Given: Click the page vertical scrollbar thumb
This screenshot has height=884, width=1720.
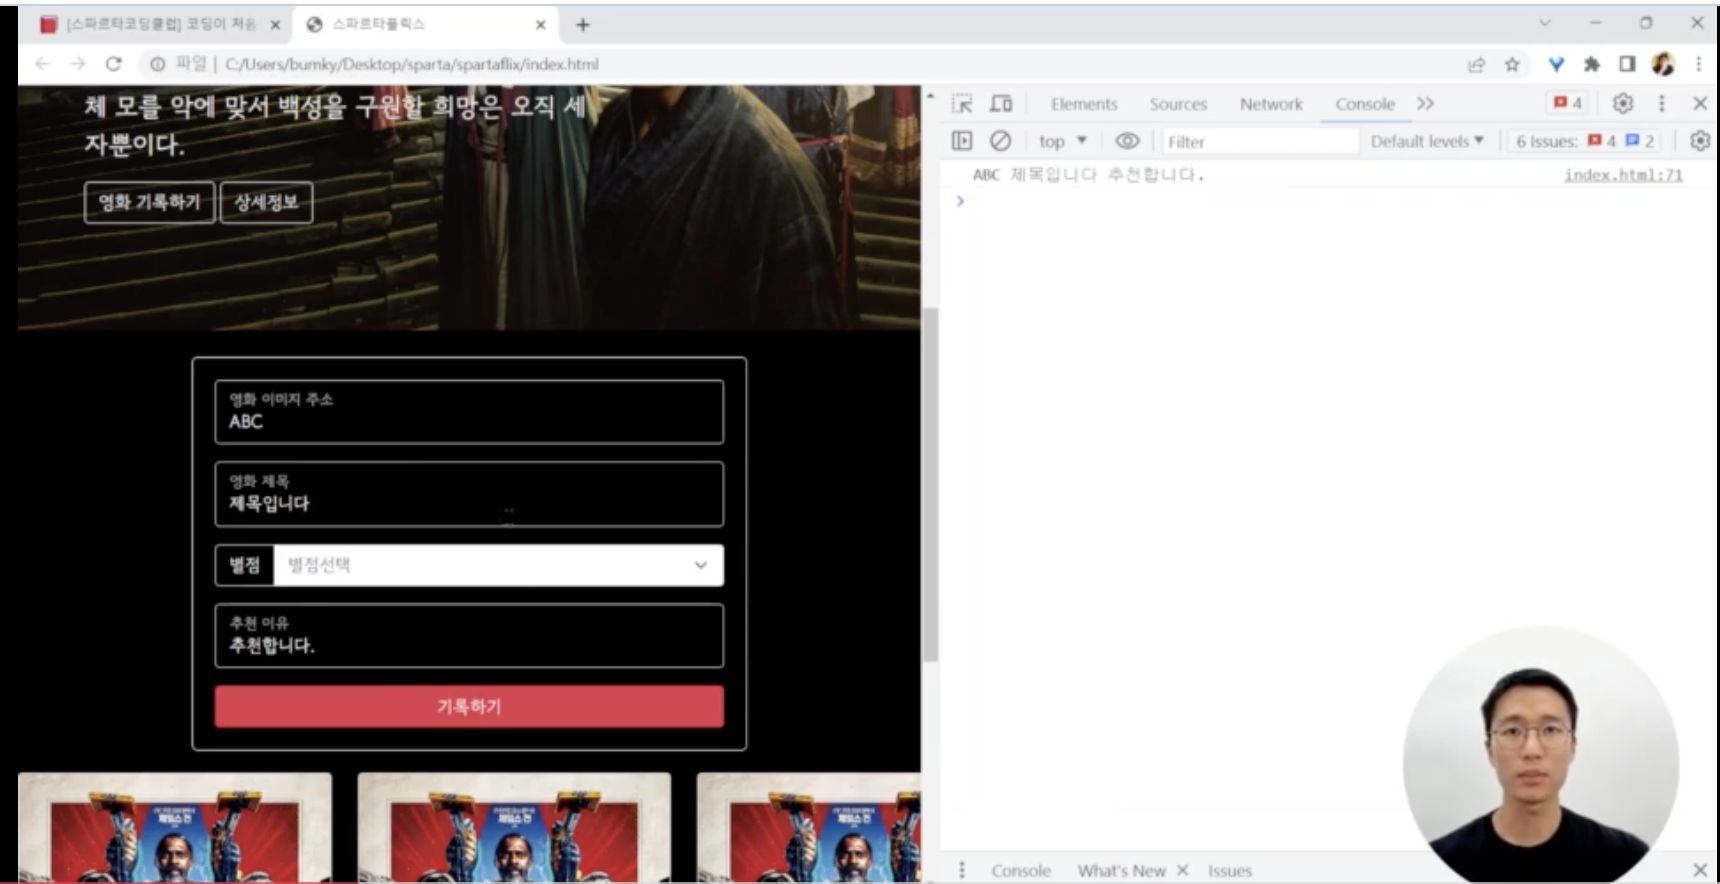Looking at the screenshot, I should [x=931, y=484].
